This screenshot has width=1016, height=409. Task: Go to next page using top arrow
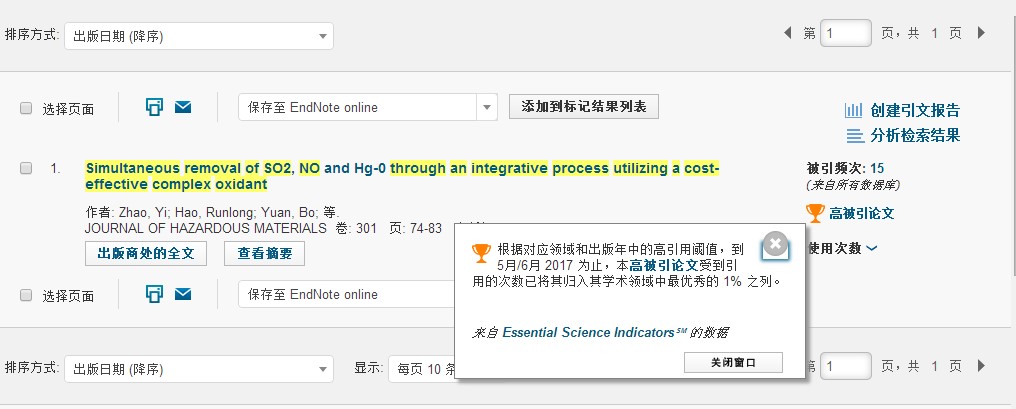(x=982, y=32)
